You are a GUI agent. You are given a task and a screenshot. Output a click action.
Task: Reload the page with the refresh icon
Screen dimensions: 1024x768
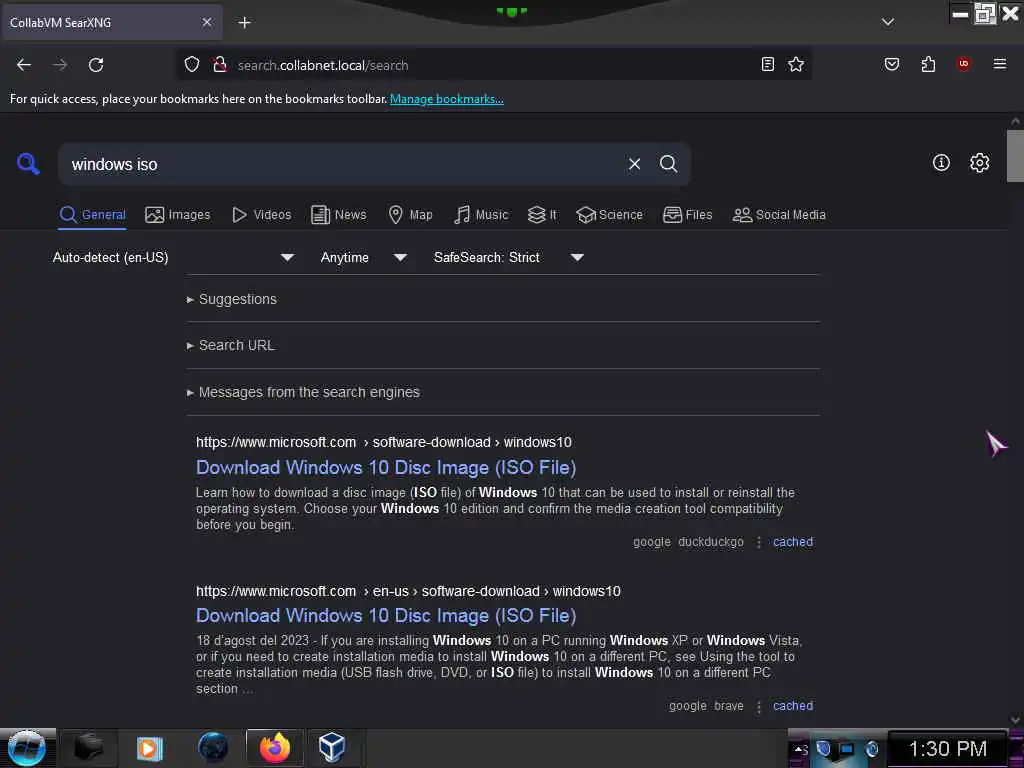coord(96,65)
